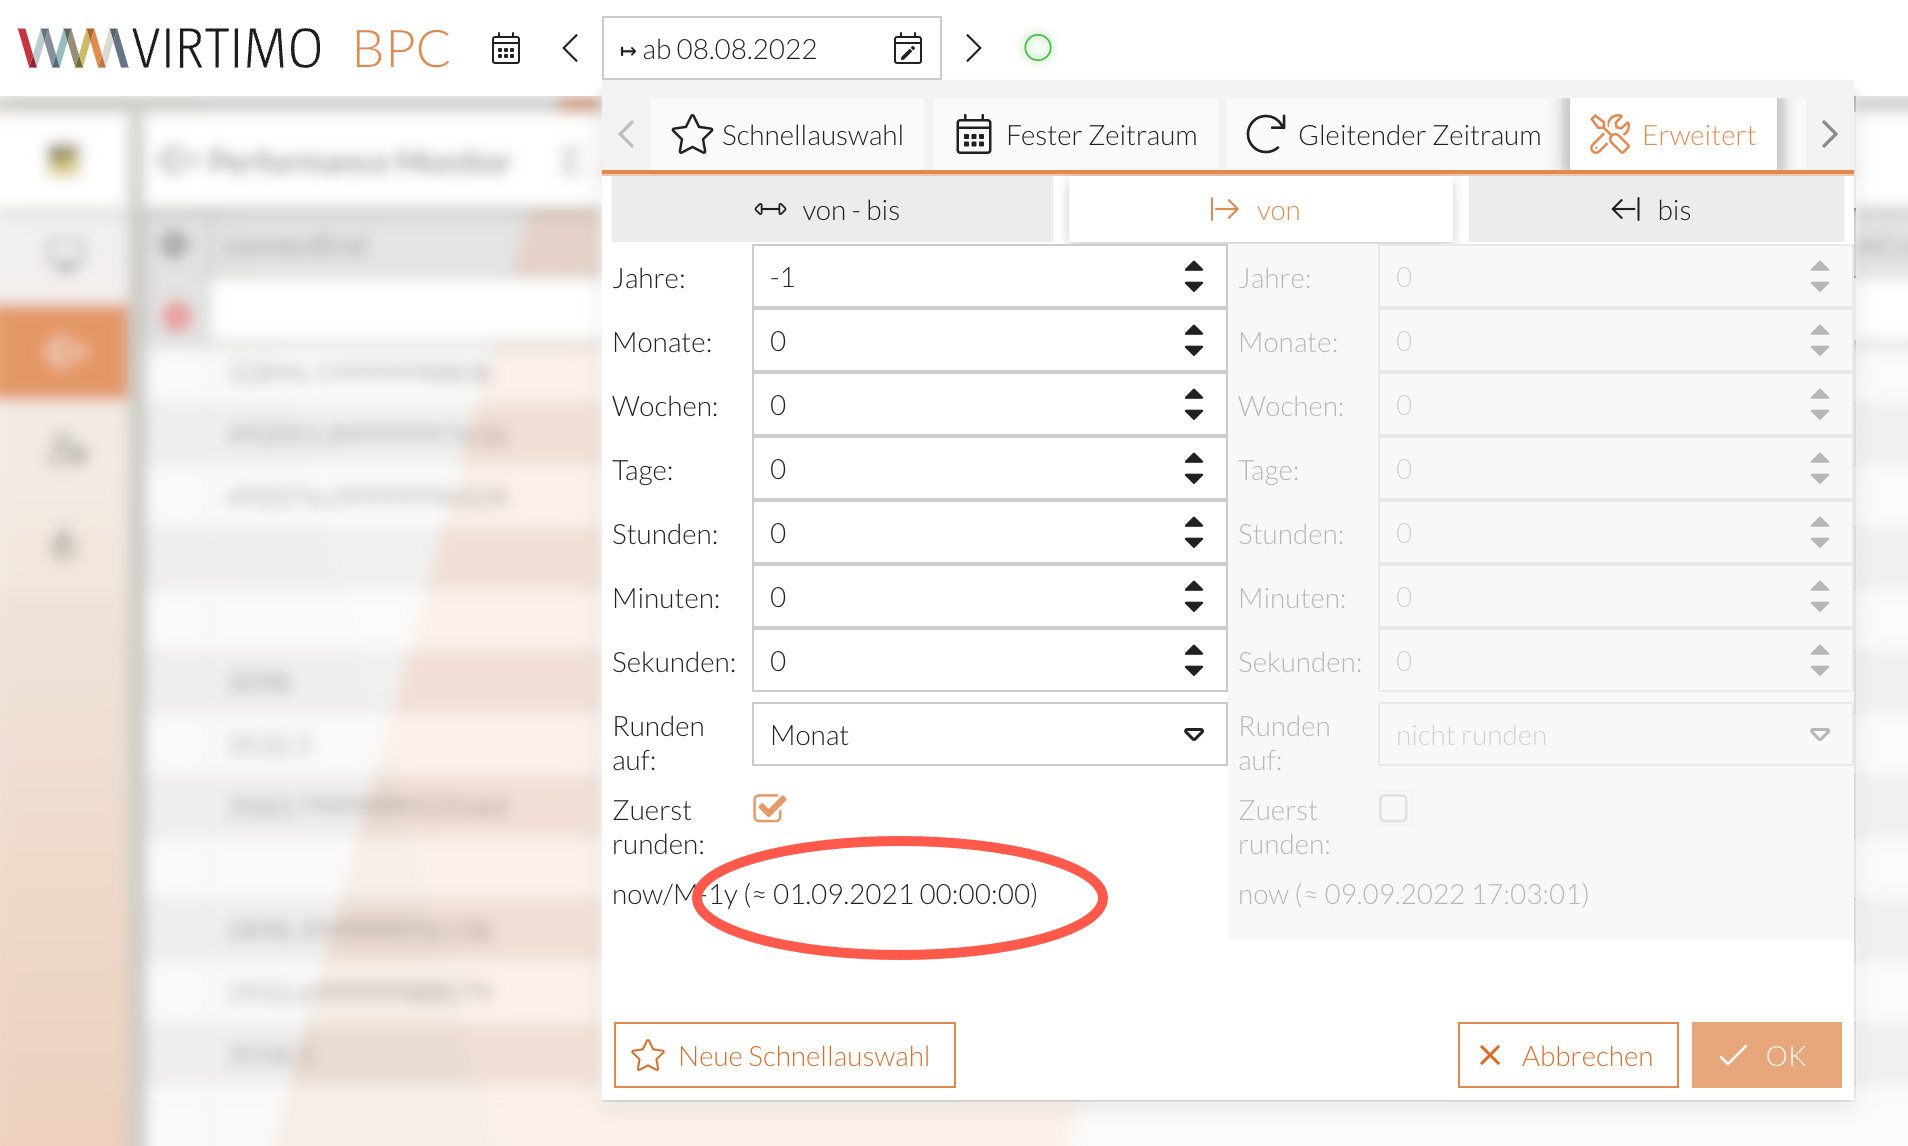Click the VIRTIMO BPC logo
This screenshot has height=1146, width=1908.
234,48
